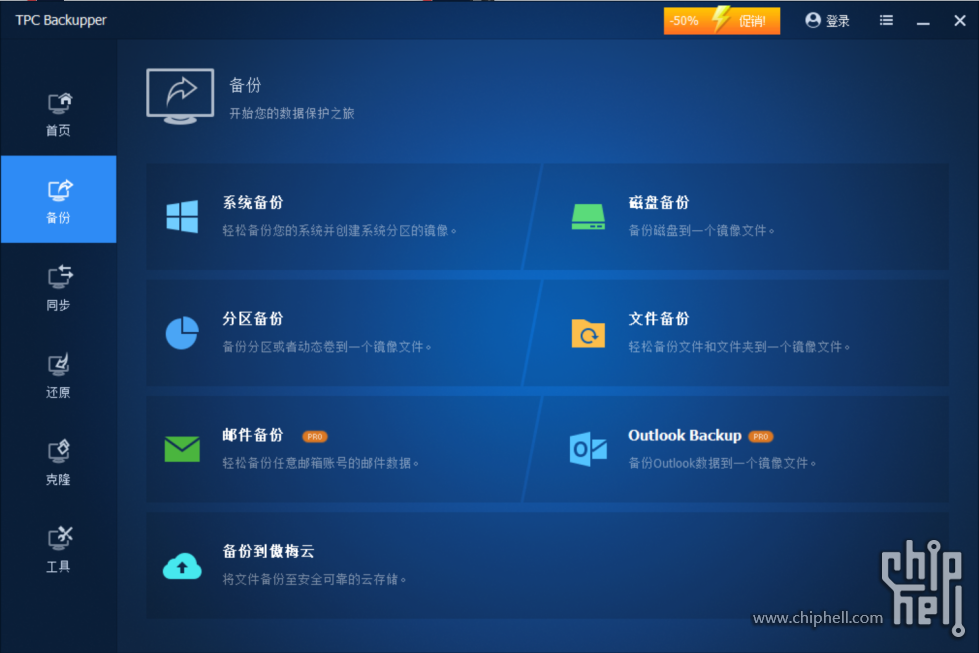
Task: Choose 邮件备份 email backup title
Action: (x=253, y=435)
